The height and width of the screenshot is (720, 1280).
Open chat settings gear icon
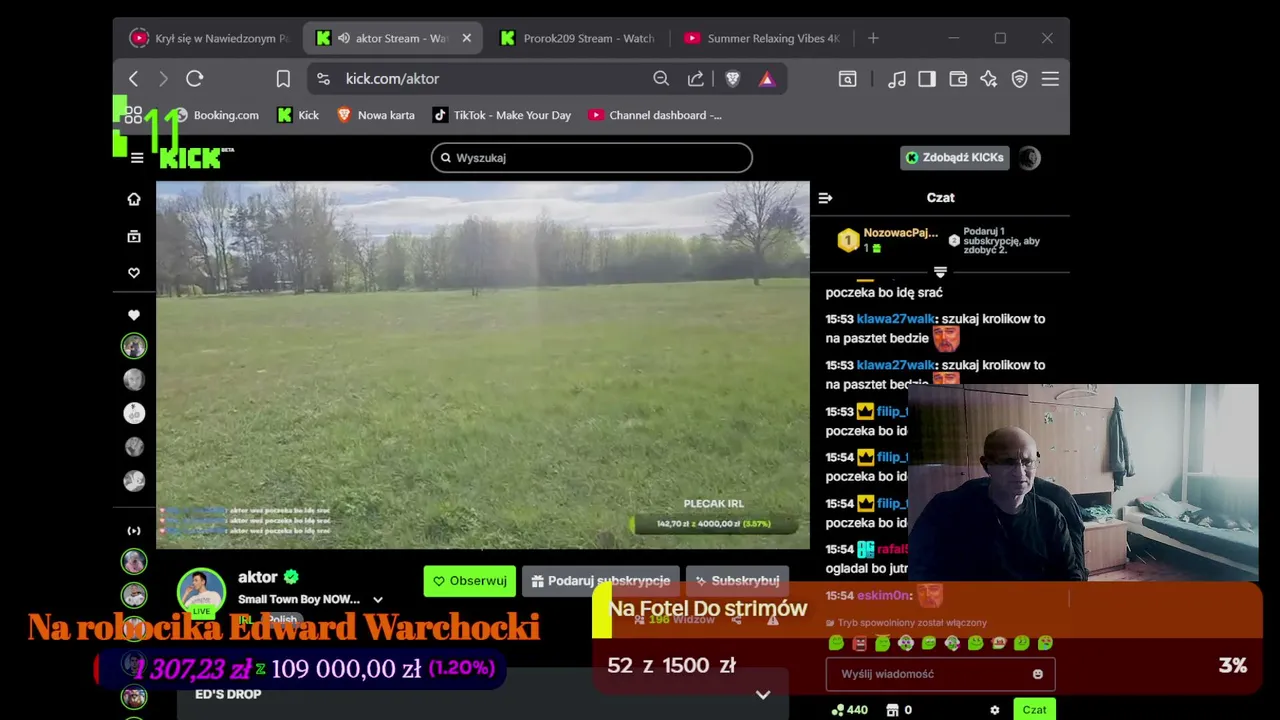click(994, 710)
